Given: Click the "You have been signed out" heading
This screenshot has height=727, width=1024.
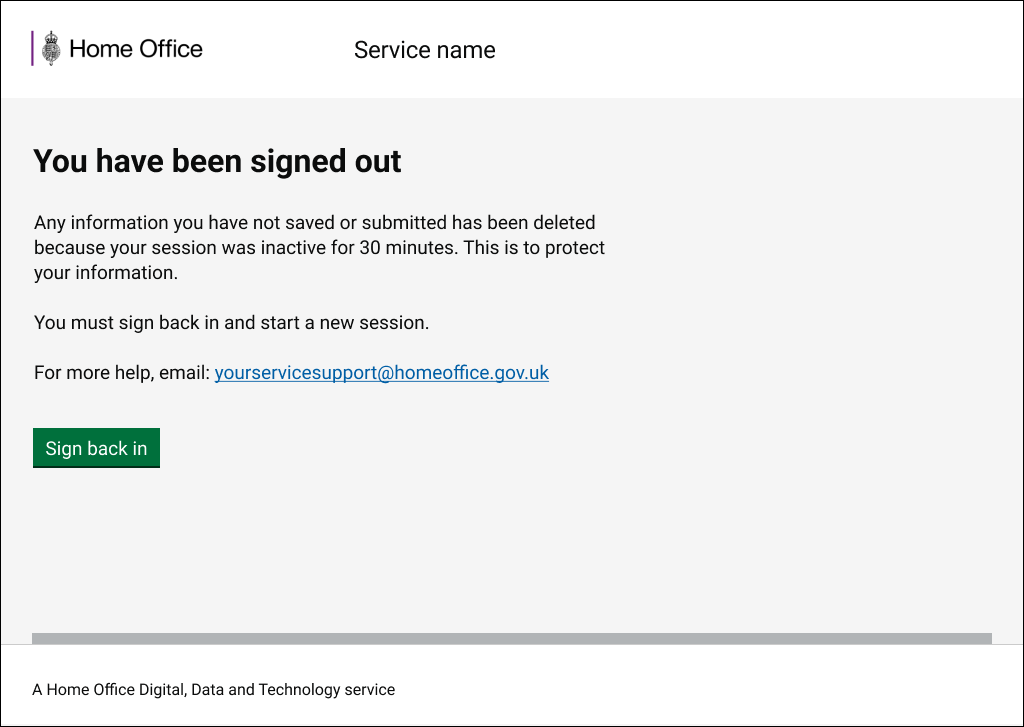Looking at the screenshot, I should pos(217,161).
